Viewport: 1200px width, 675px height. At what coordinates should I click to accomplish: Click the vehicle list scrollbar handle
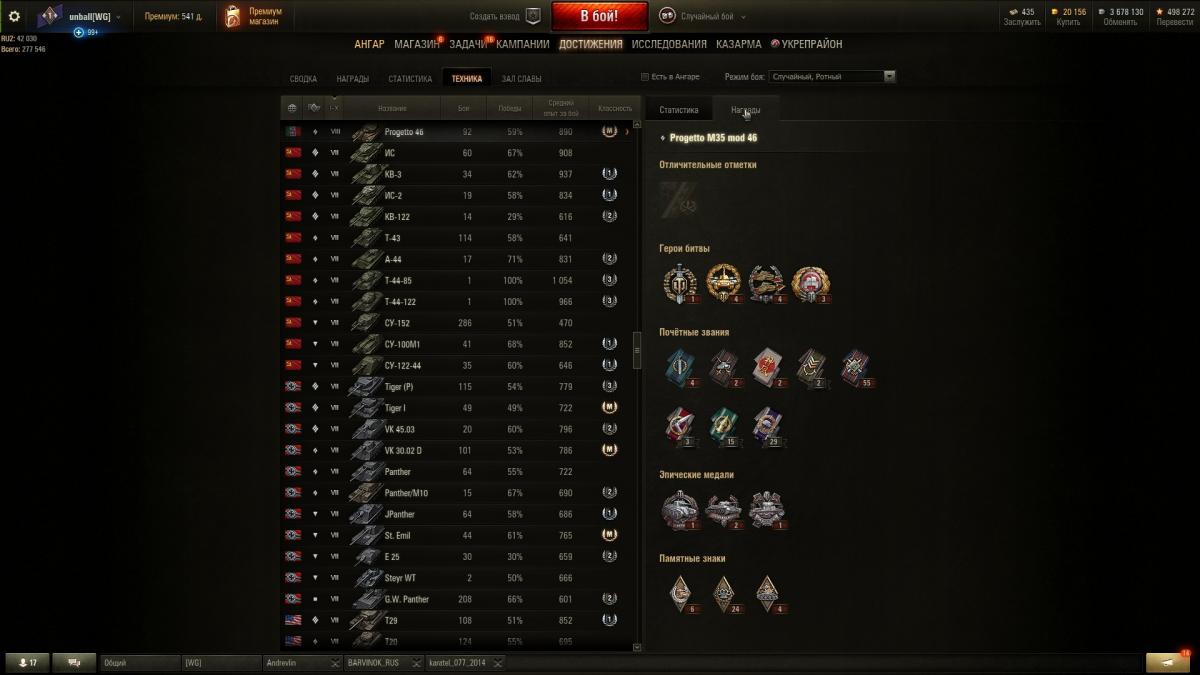[638, 345]
